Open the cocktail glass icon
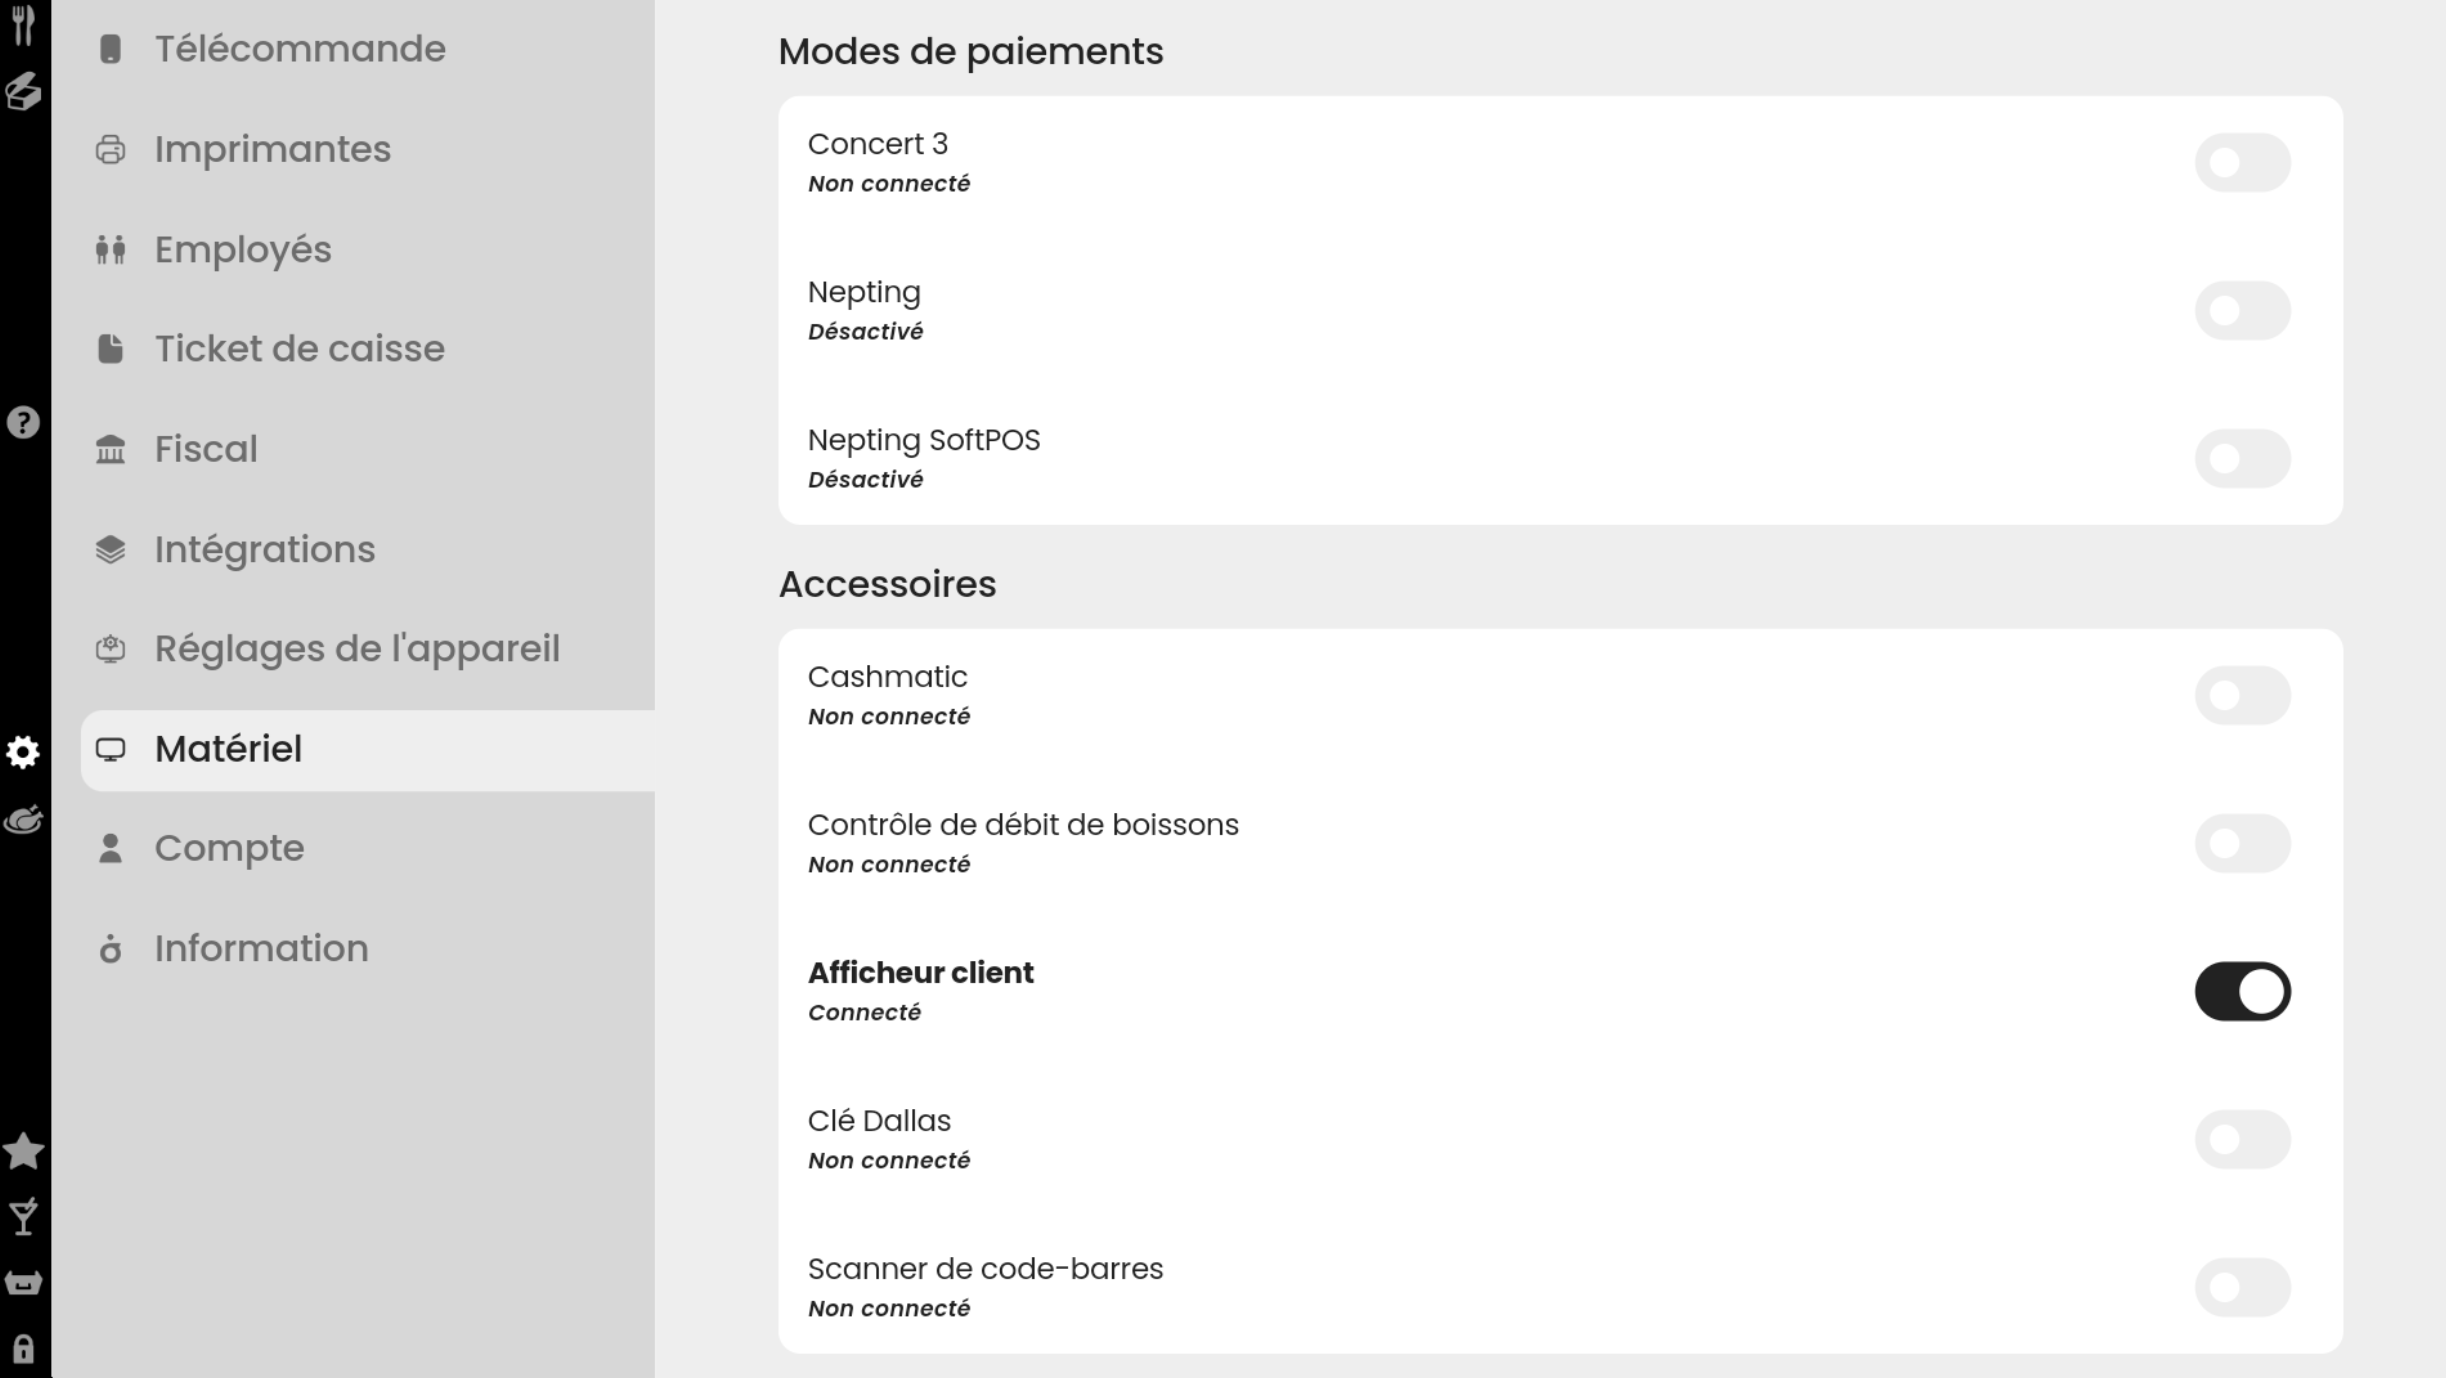The height and width of the screenshot is (1378, 2446). (23, 1217)
